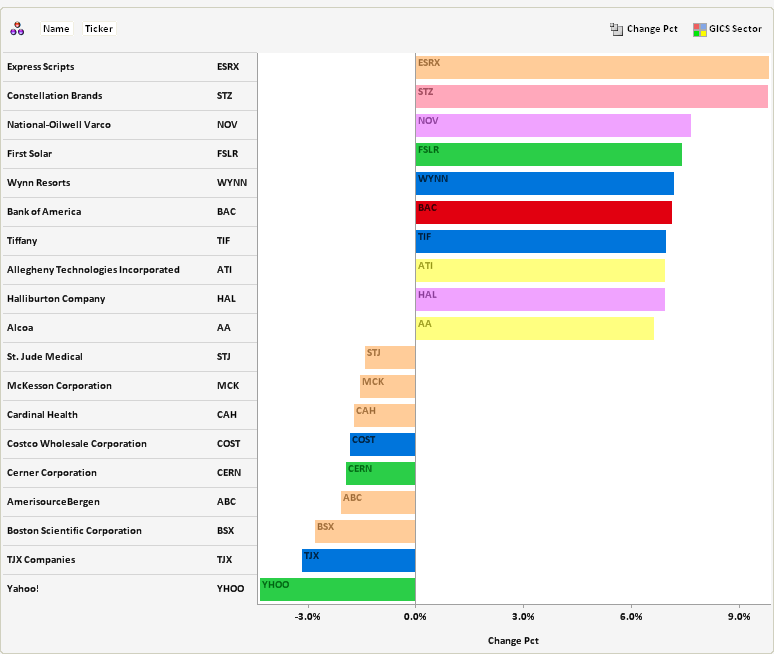Select the COST blue bar
This screenshot has width=774, height=654.
(x=383, y=445)
